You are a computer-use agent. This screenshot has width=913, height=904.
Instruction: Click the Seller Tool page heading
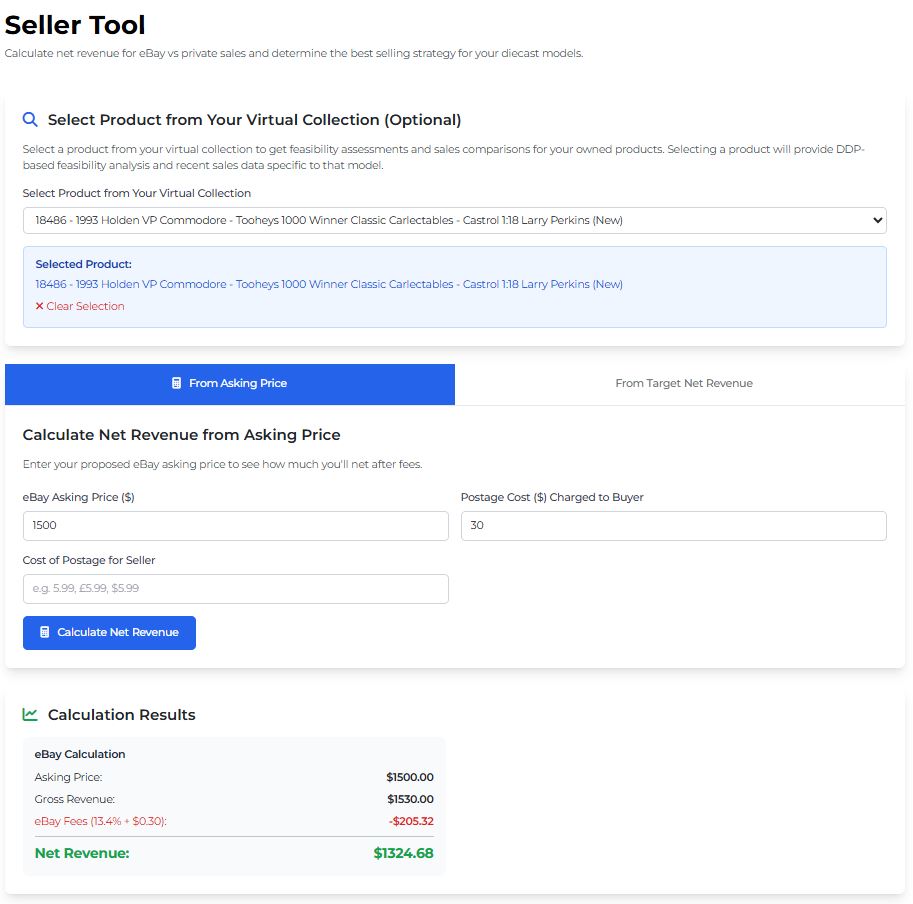75,25
